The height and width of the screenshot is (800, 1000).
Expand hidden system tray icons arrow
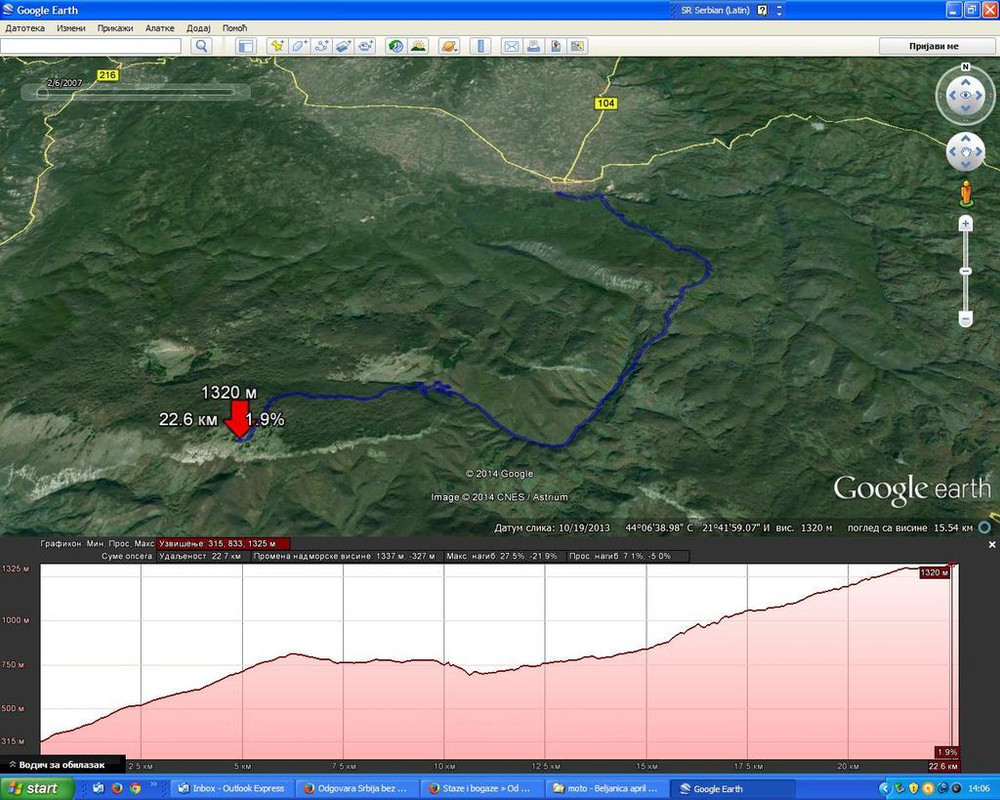(884, 789)
